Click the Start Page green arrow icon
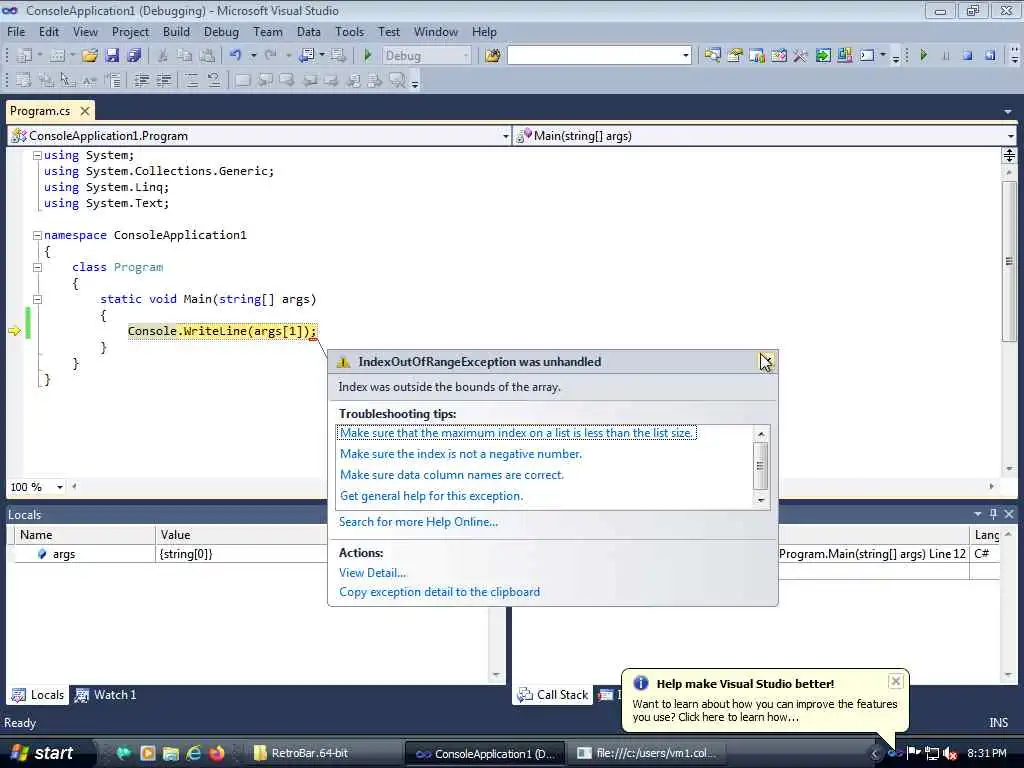 tap(823, 56)
